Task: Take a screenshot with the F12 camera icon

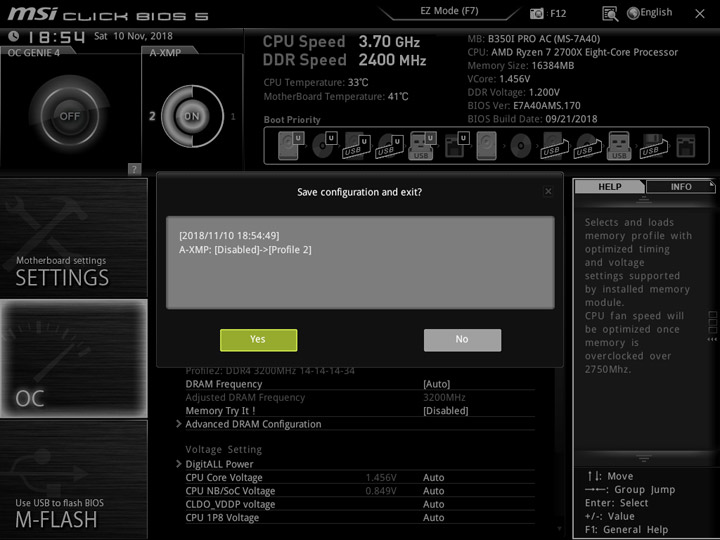Action: pos(536,13)
